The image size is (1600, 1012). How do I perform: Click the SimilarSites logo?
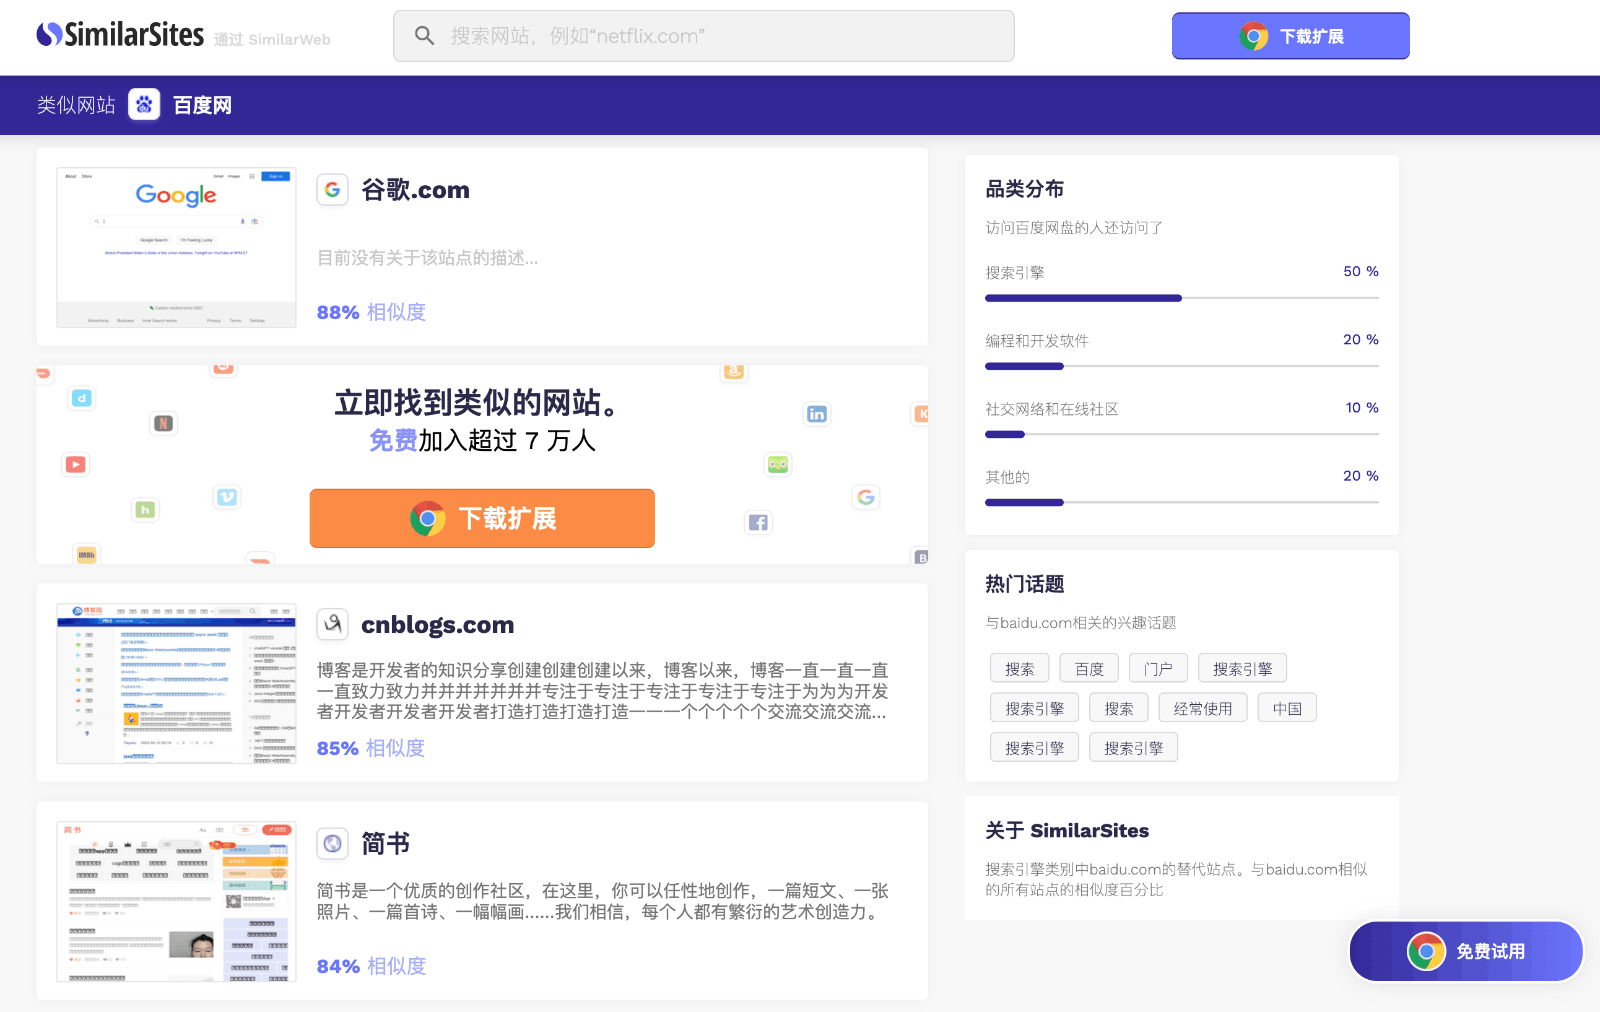click(x=120, y=35)
